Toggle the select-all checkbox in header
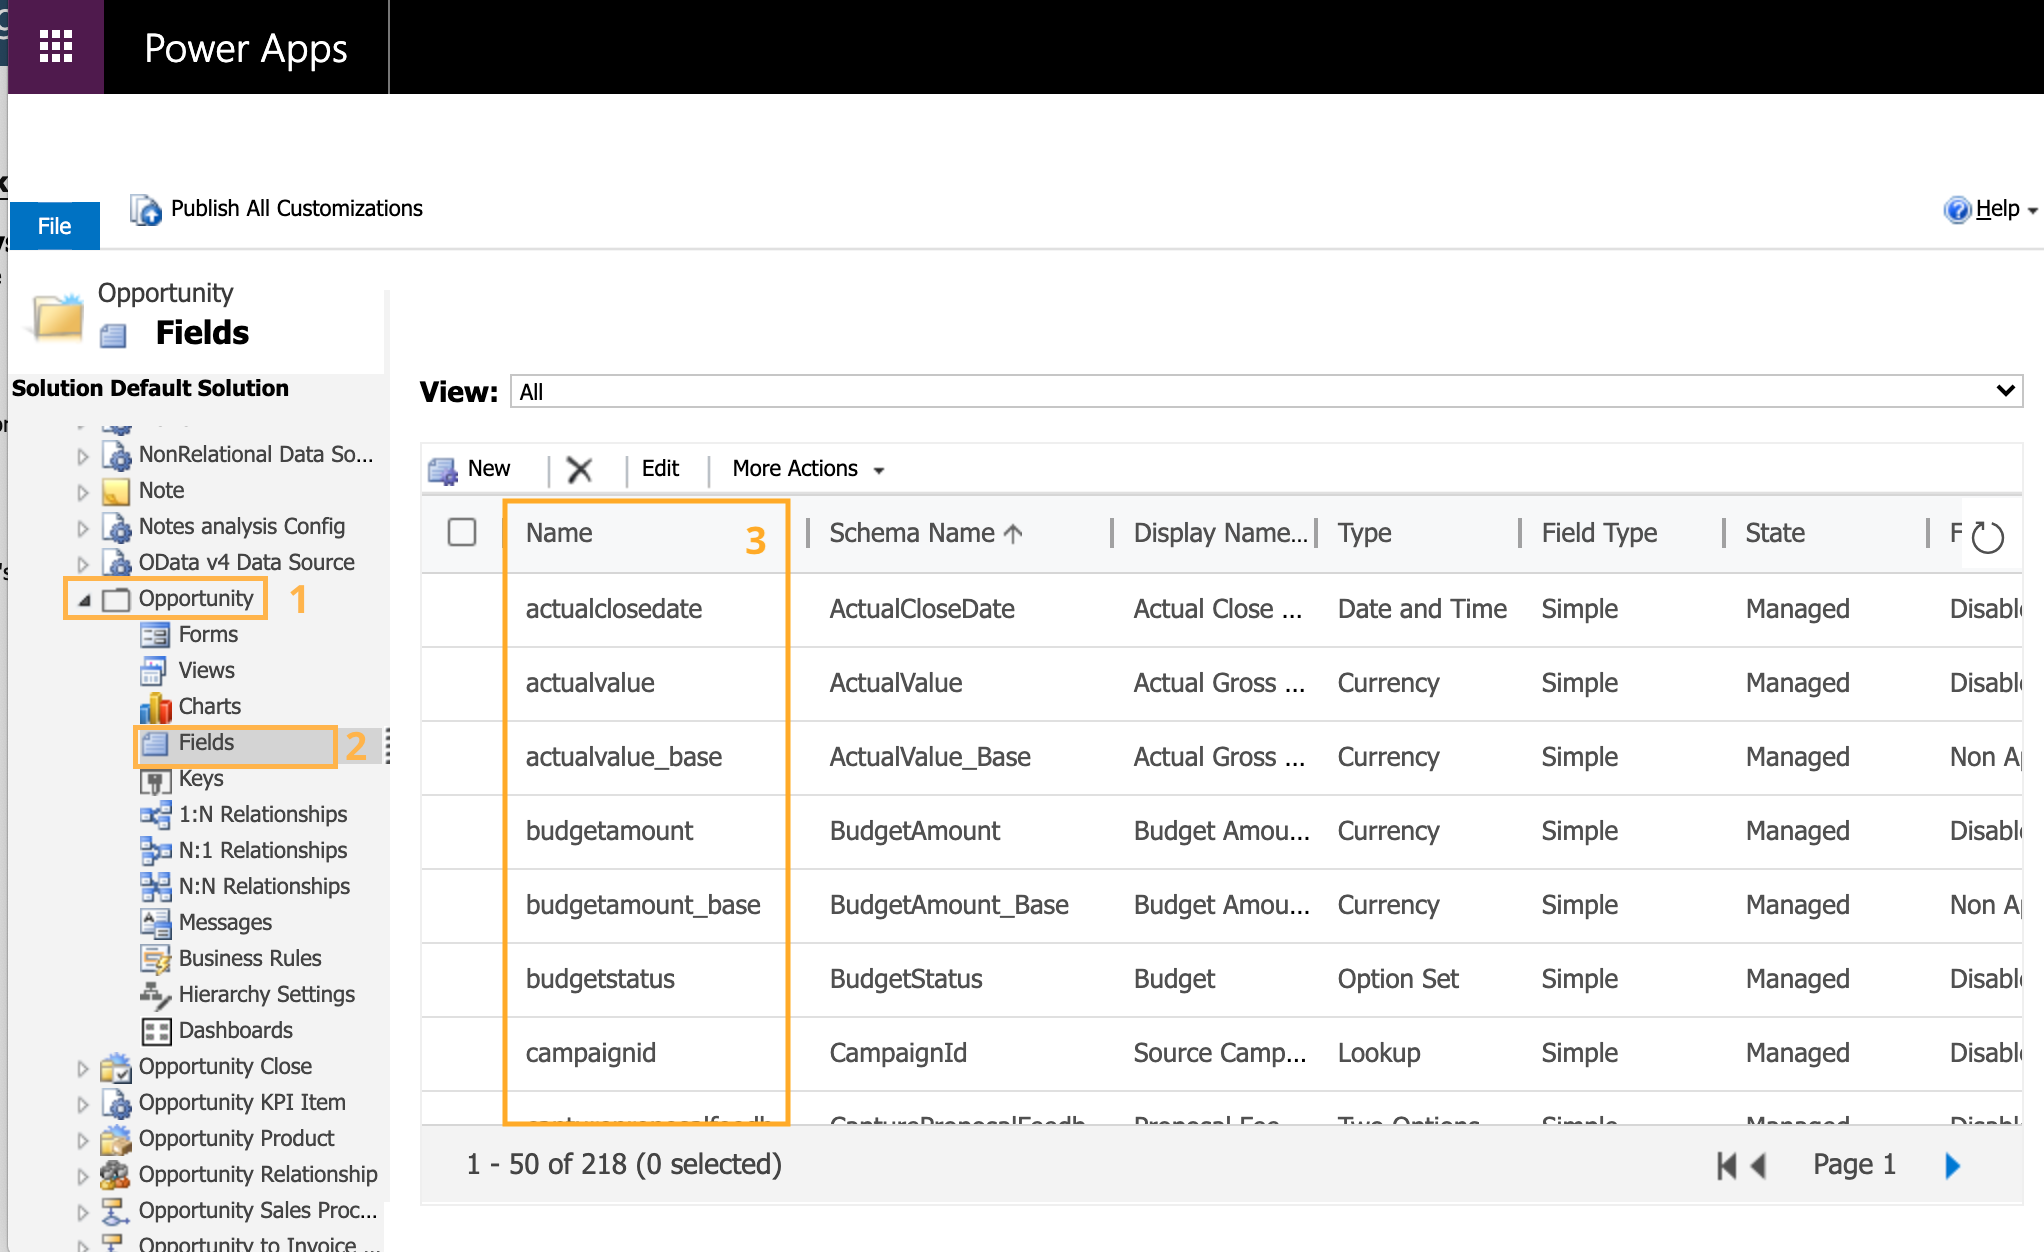 click(462, 532)
